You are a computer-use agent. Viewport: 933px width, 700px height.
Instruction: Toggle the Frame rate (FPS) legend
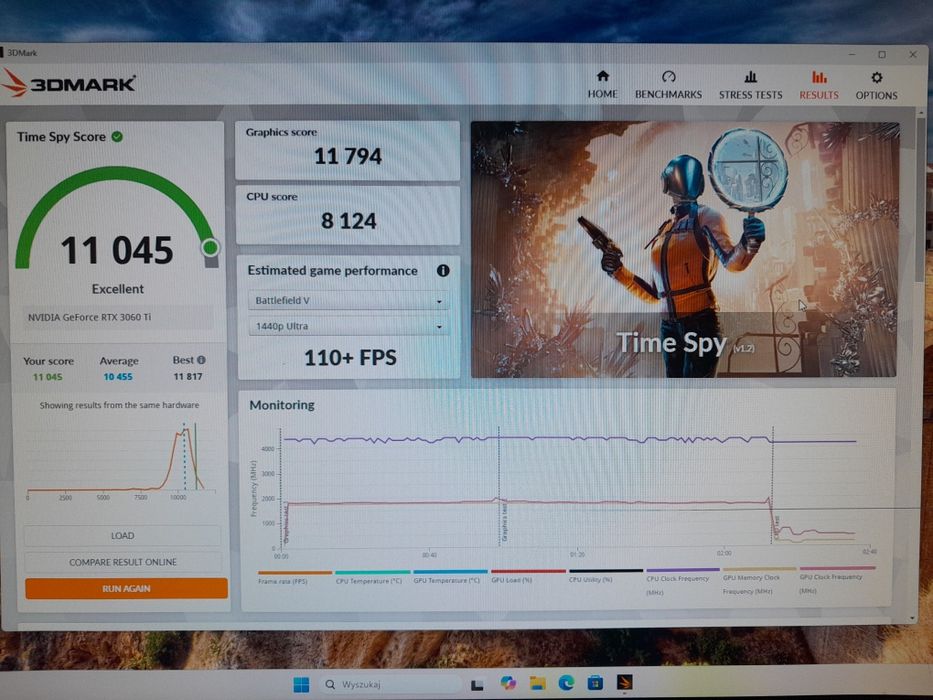294,577
